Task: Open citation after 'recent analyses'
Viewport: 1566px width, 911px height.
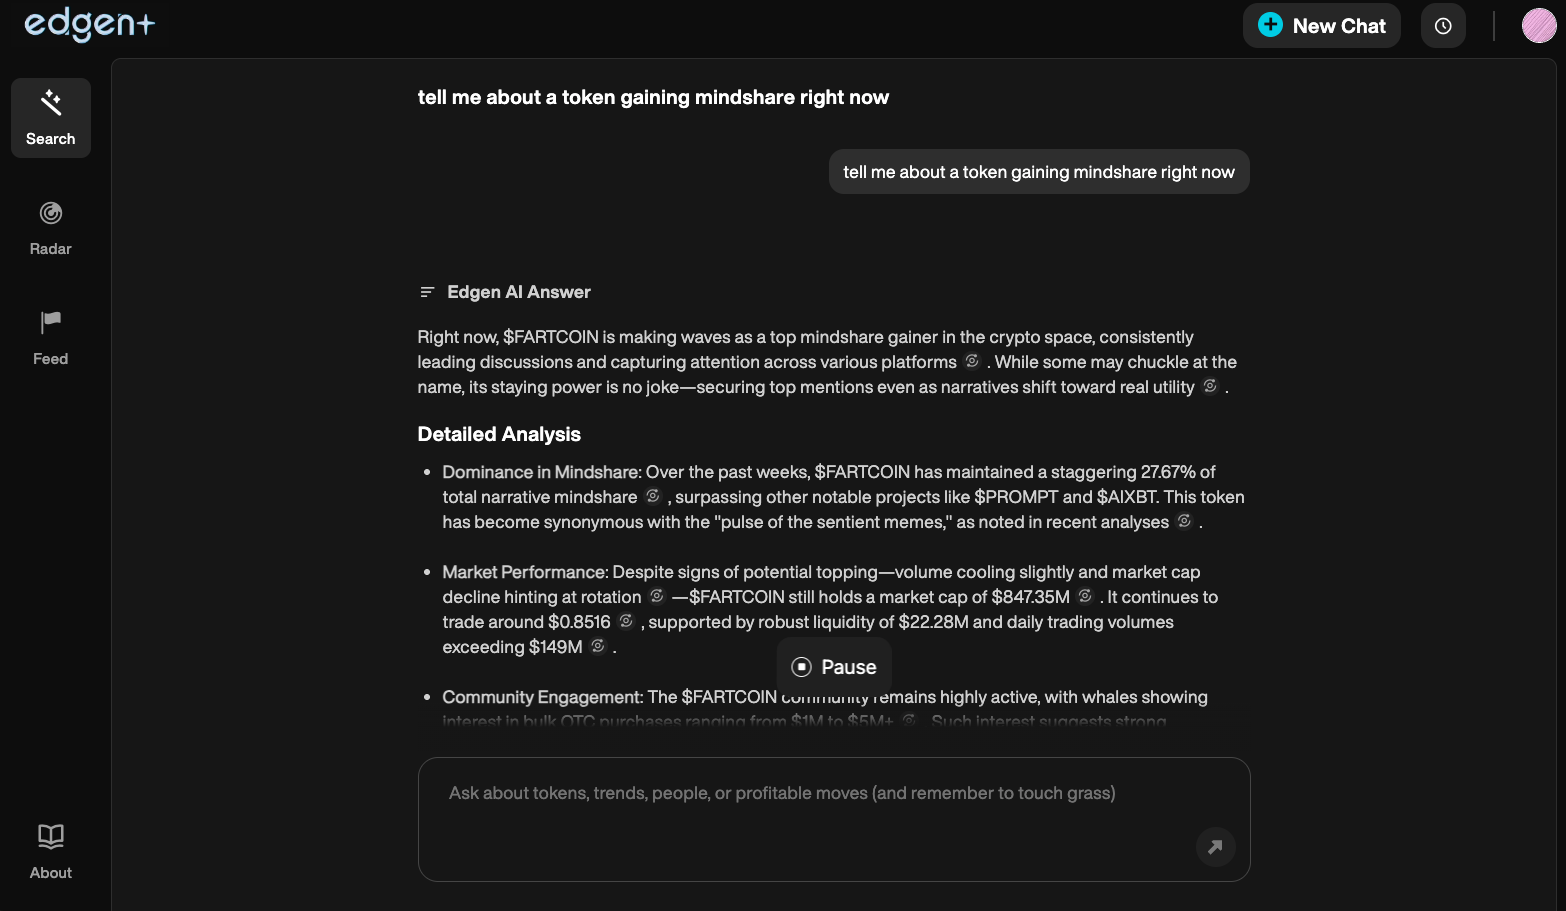Action: tap(1184, 521)
